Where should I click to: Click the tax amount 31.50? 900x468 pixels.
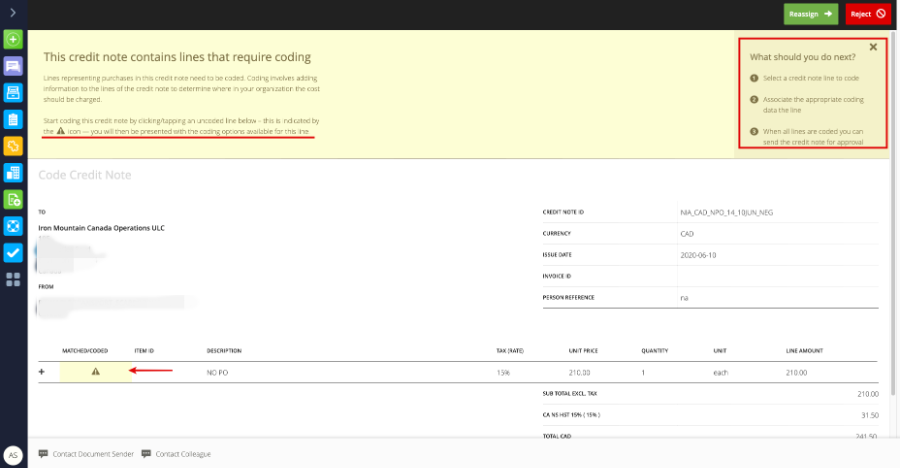(870, 415)
